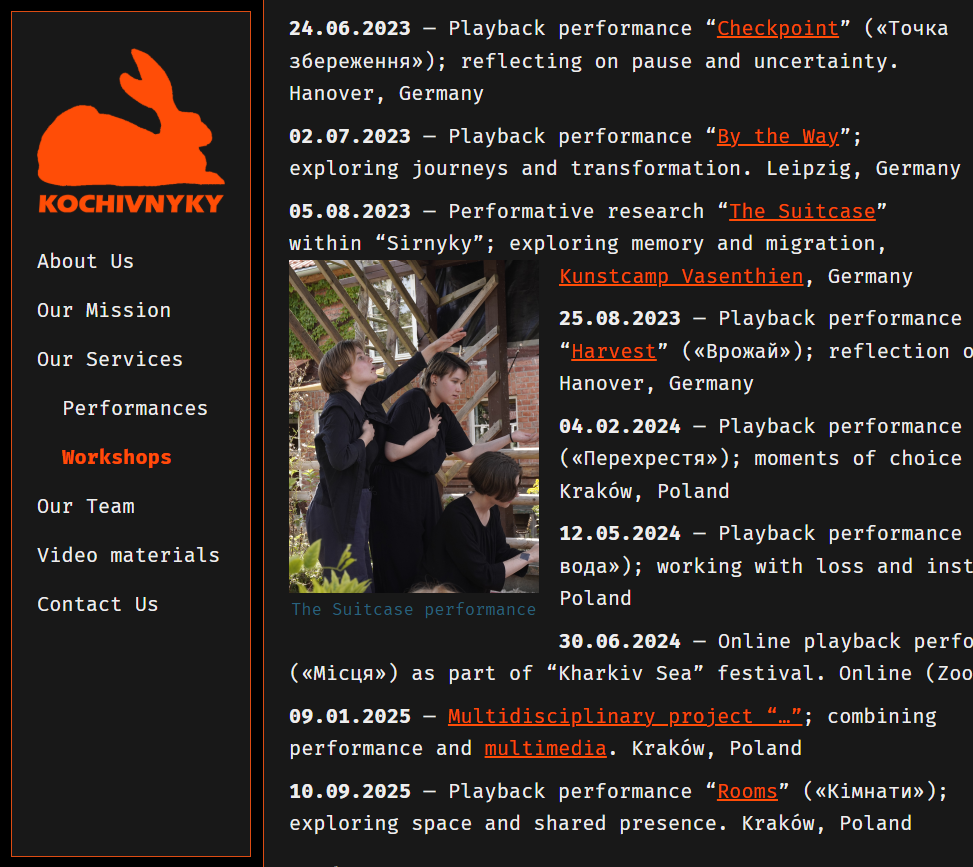This screenshot has height=867, width=973.
Task: Open the Multidisciplinary project link
Action: 625,717
